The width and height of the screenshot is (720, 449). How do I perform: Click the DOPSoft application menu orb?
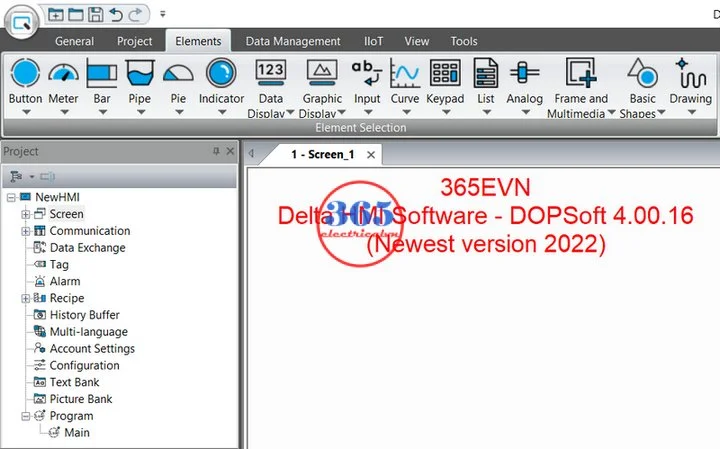pyautogui.click(x=22, y=22)
